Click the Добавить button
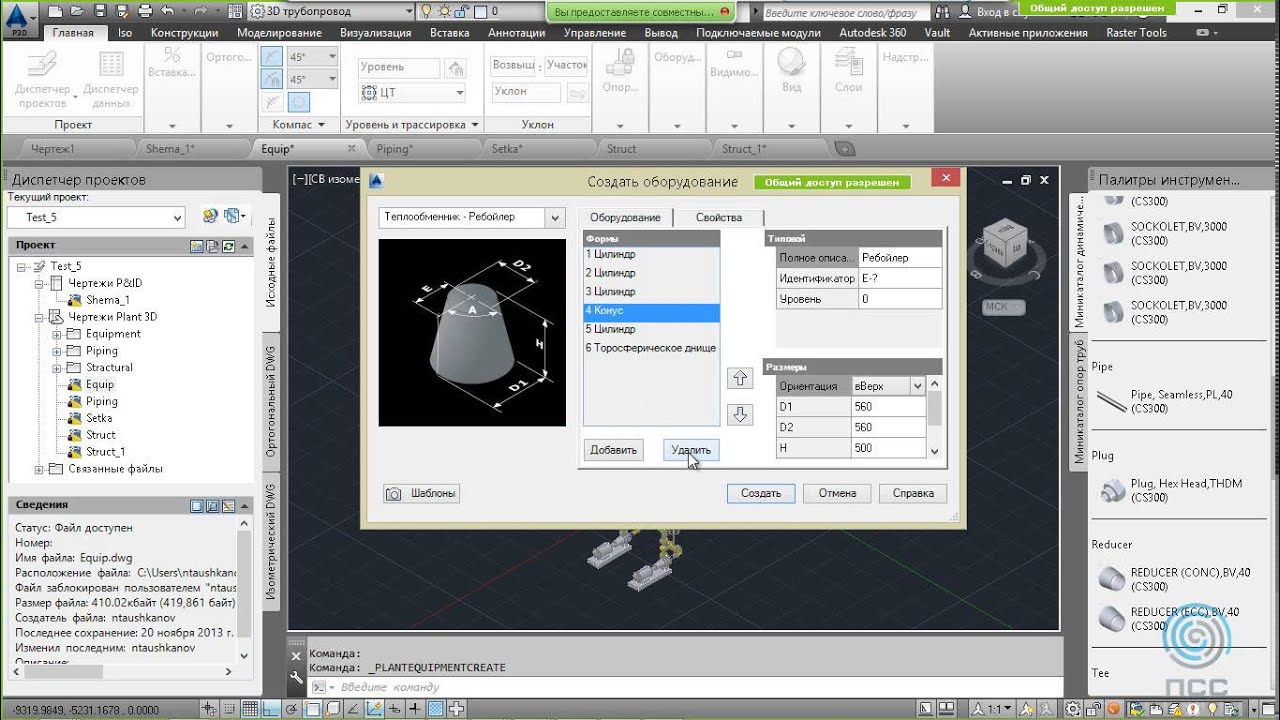 (613, 450)
